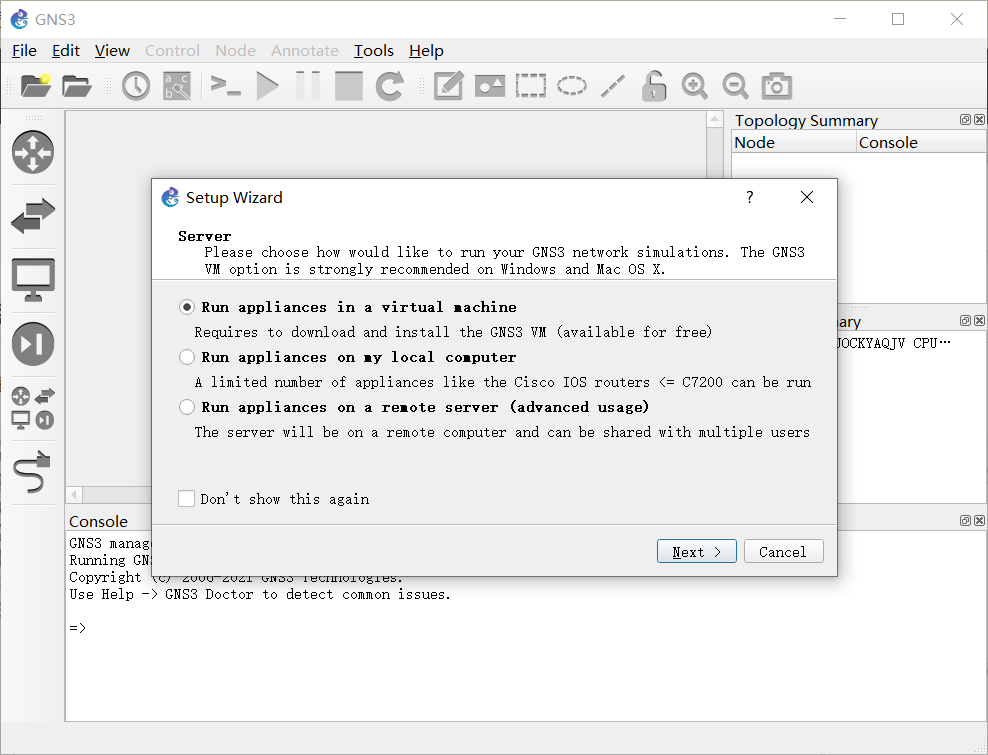Browse routers in the device sidebar
Image resolution: width=988 pixels, height=755 pixels.
click(x=33, y=152)
